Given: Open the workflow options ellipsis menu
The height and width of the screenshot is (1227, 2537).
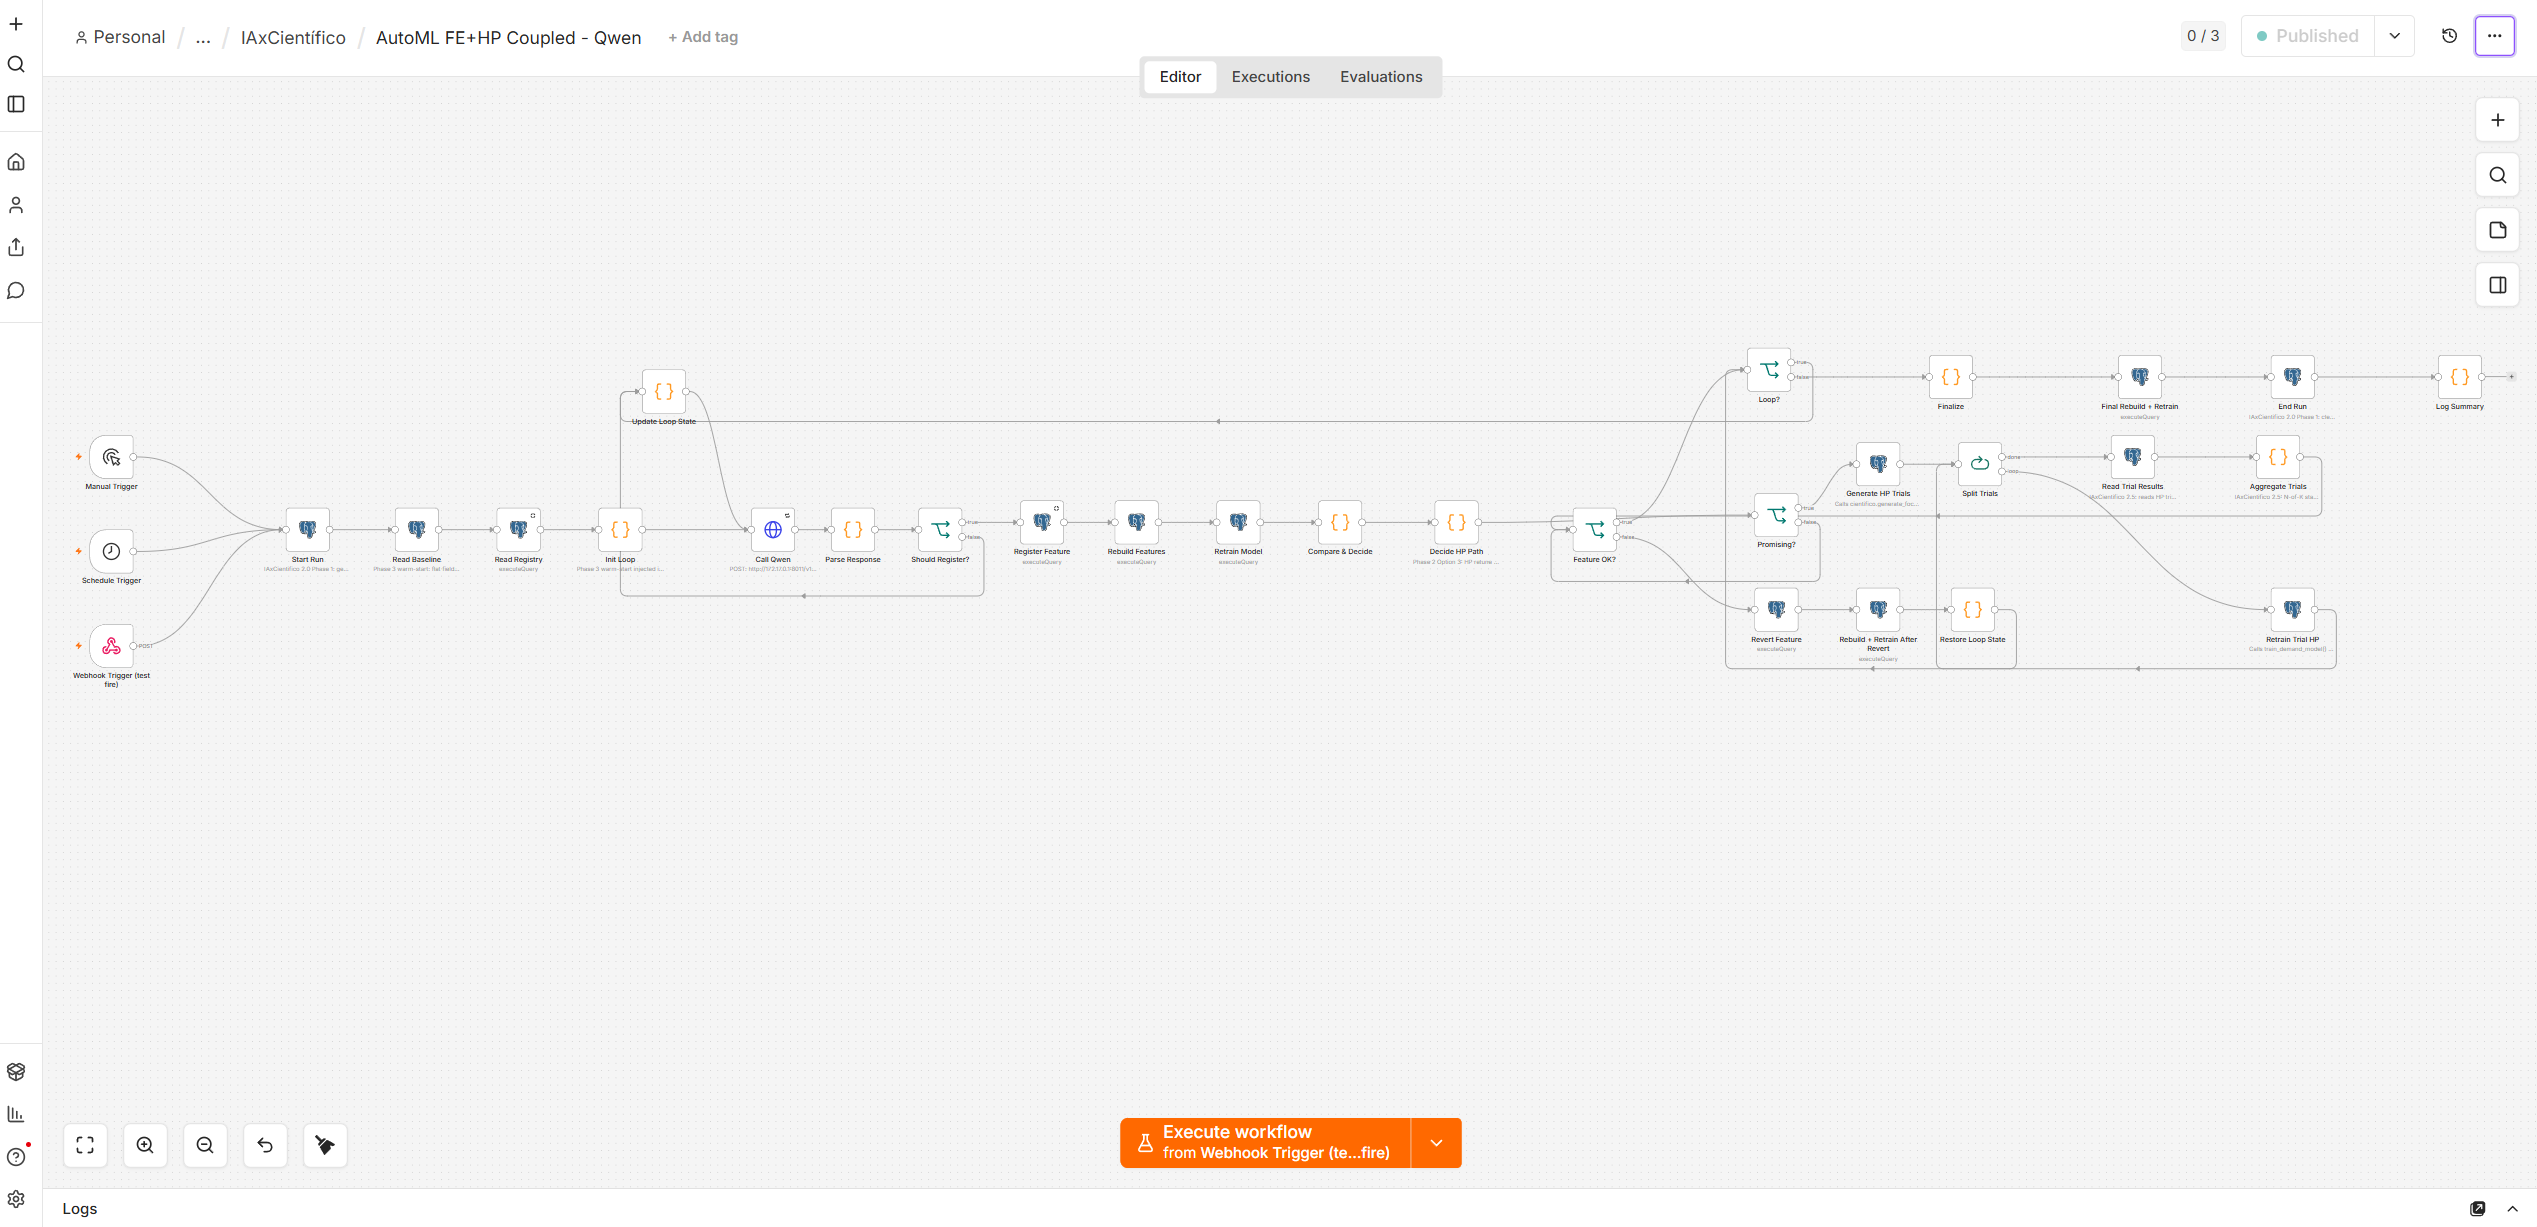Looking at the screenshot, I should point(2495,36).
